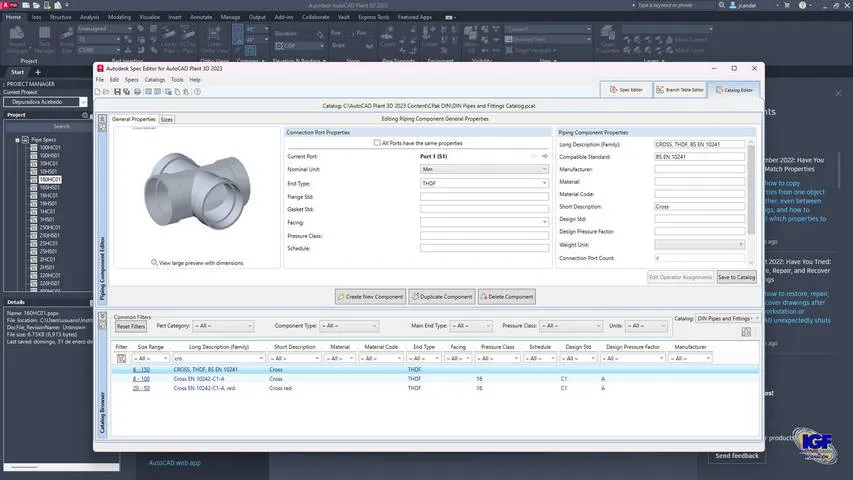Click the Reset Filters button
Viewport: 853px width, 480px height.
(x=131, y=327)
